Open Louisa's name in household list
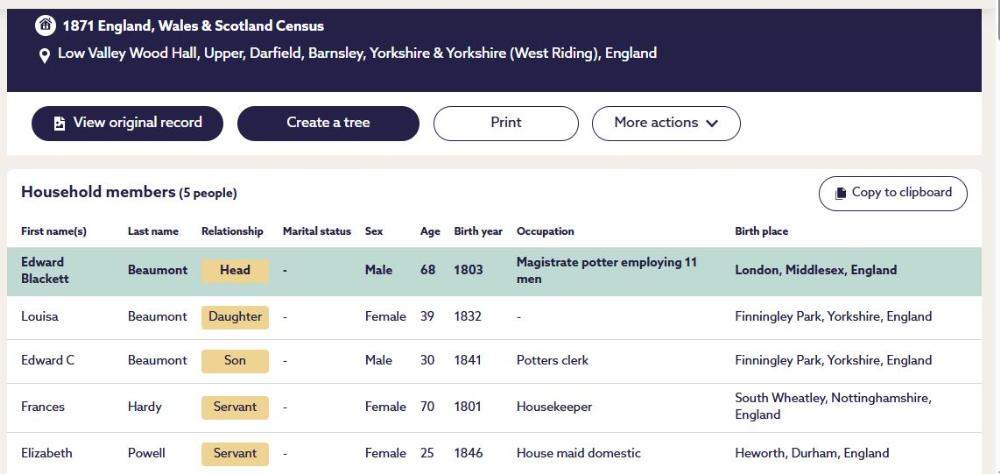1000x474 pixels. coord(40,317)
